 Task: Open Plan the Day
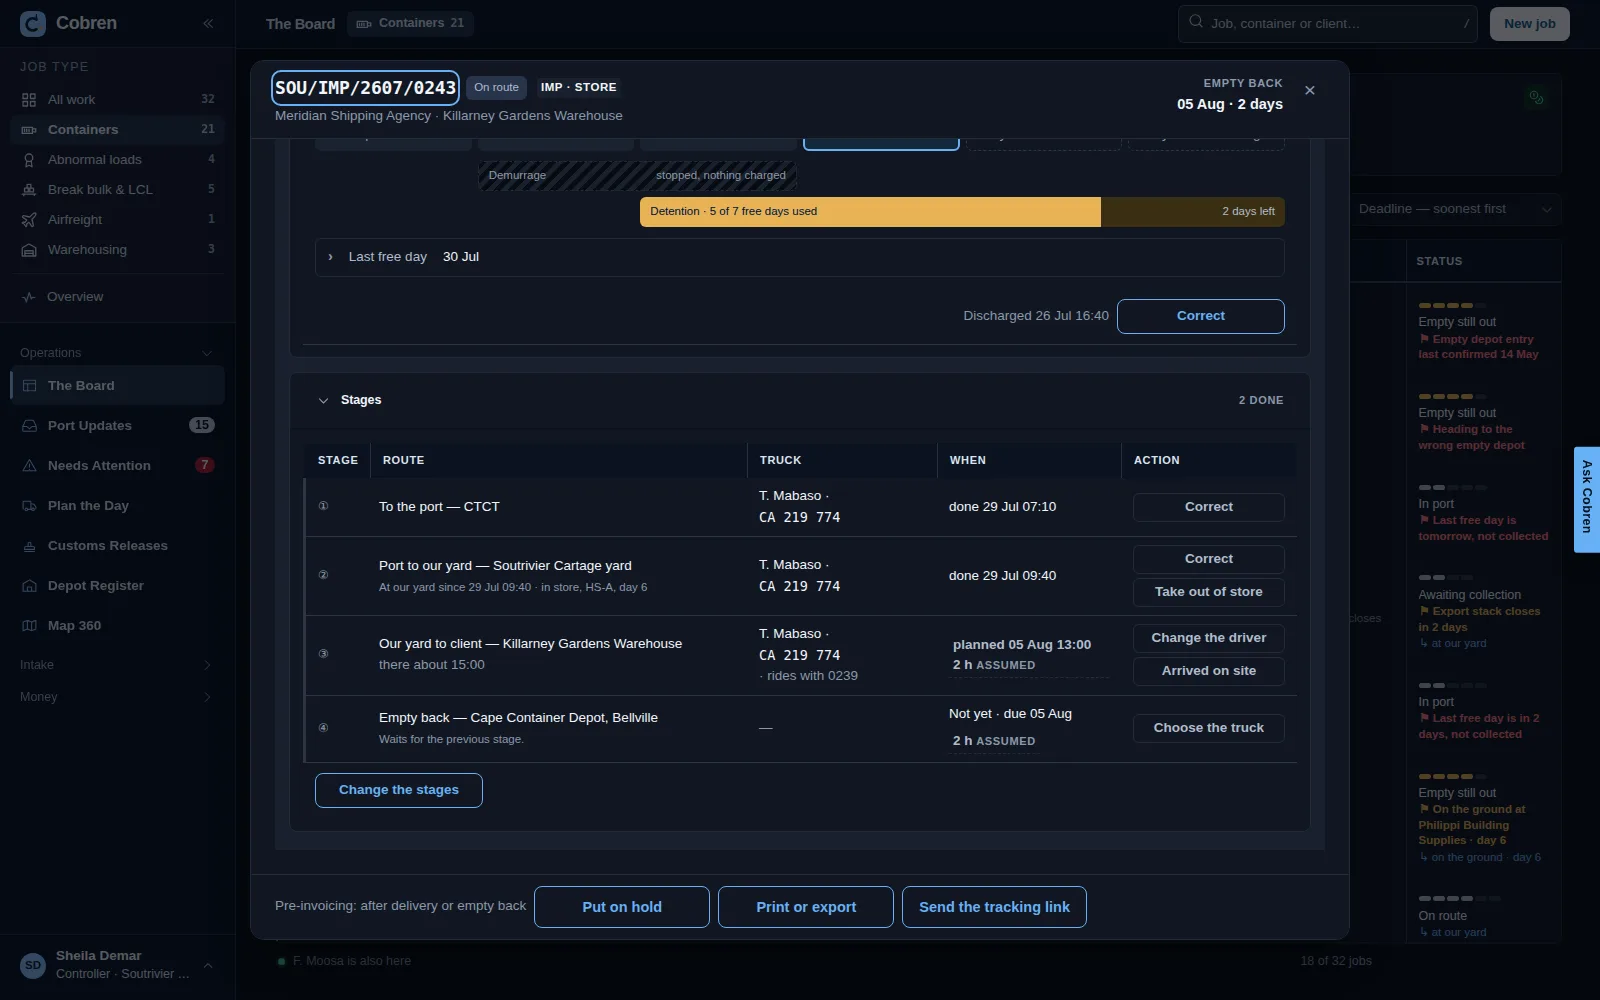pyautogui.click(x=117, y=505)
